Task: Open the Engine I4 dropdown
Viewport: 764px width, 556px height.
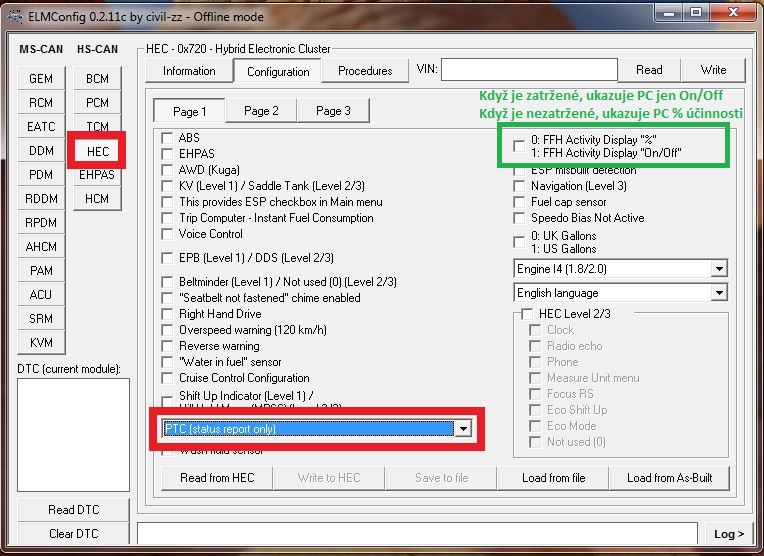Action: pyautogui.click(x=718, y=269)
